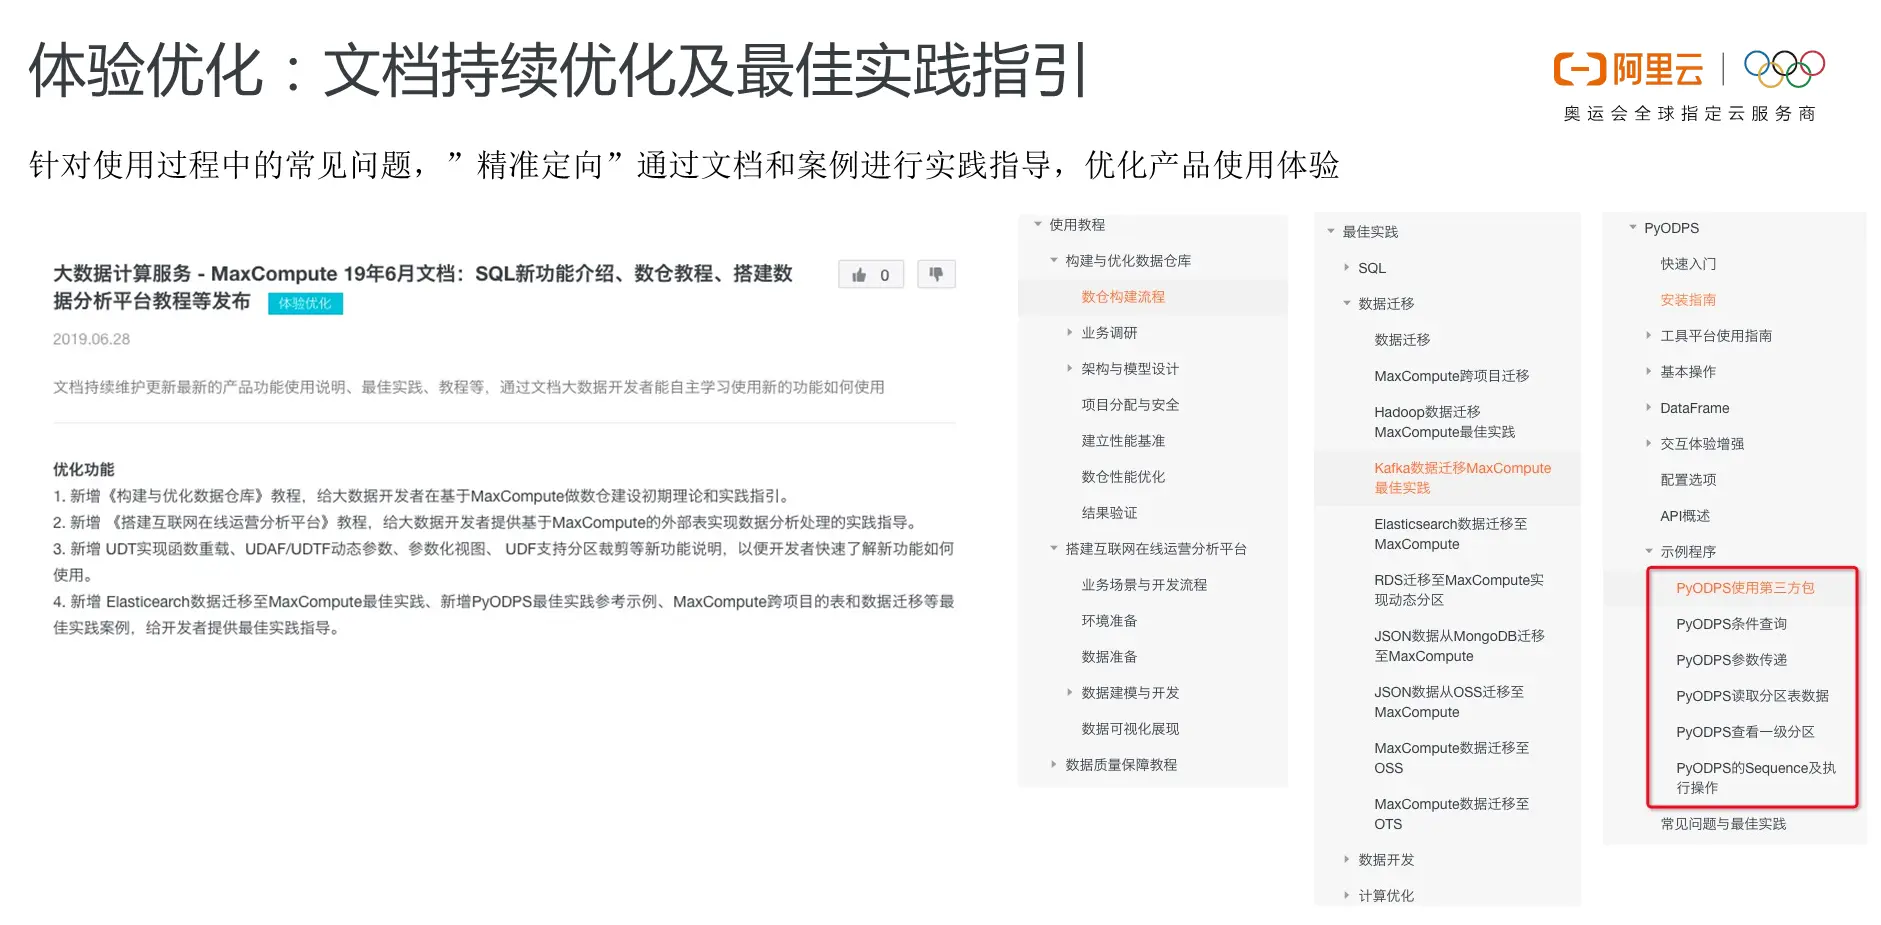The height and width of the screenshot is (925, 1881).
Task: Expand the 数据质量保障教程 node
Action: pyautogui.click(x=1054, y=764)
